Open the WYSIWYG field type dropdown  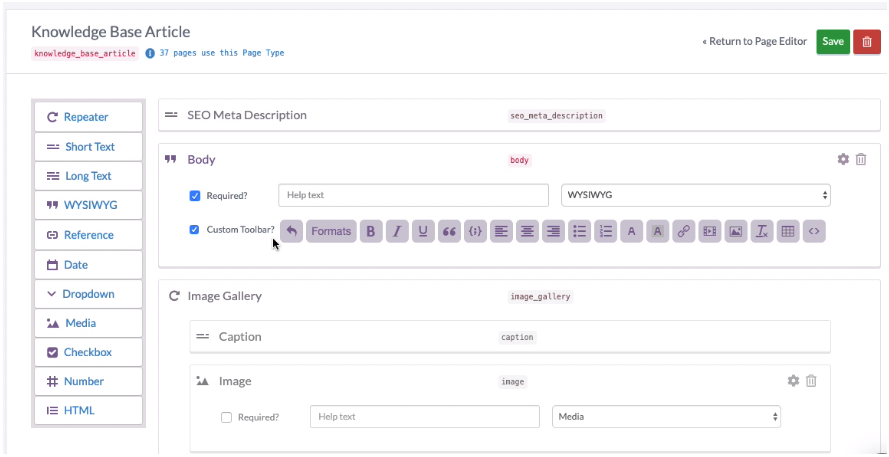[x=696, y=195]
